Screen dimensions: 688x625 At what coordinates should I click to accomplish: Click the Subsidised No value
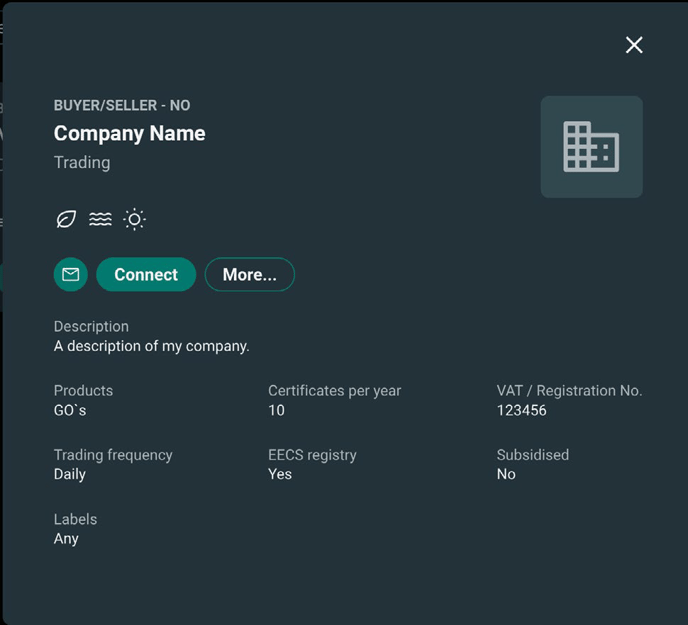pos(506,474)
